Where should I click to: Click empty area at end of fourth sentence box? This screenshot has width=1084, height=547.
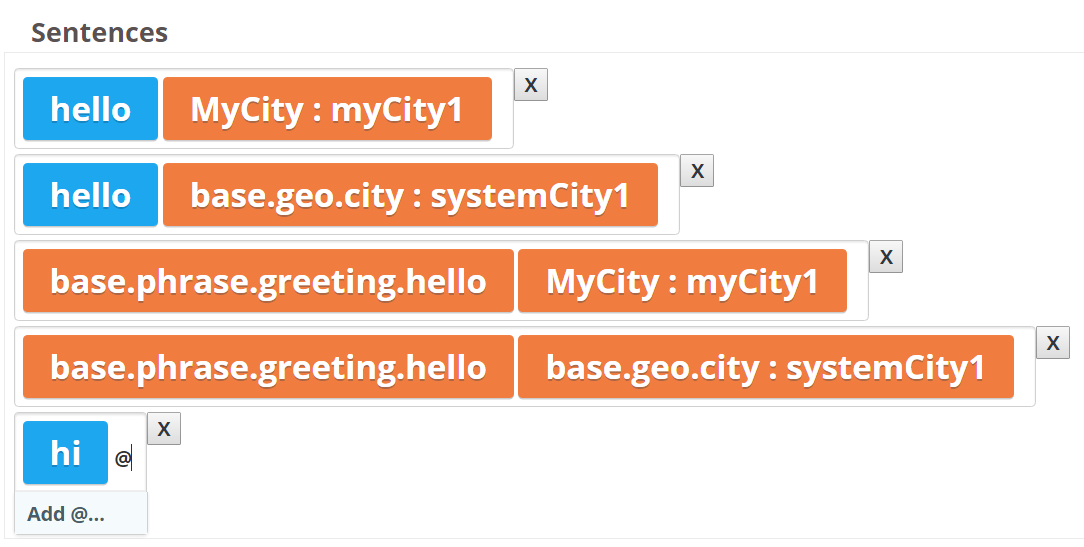pyautogui.click(x=1024, y=367)
